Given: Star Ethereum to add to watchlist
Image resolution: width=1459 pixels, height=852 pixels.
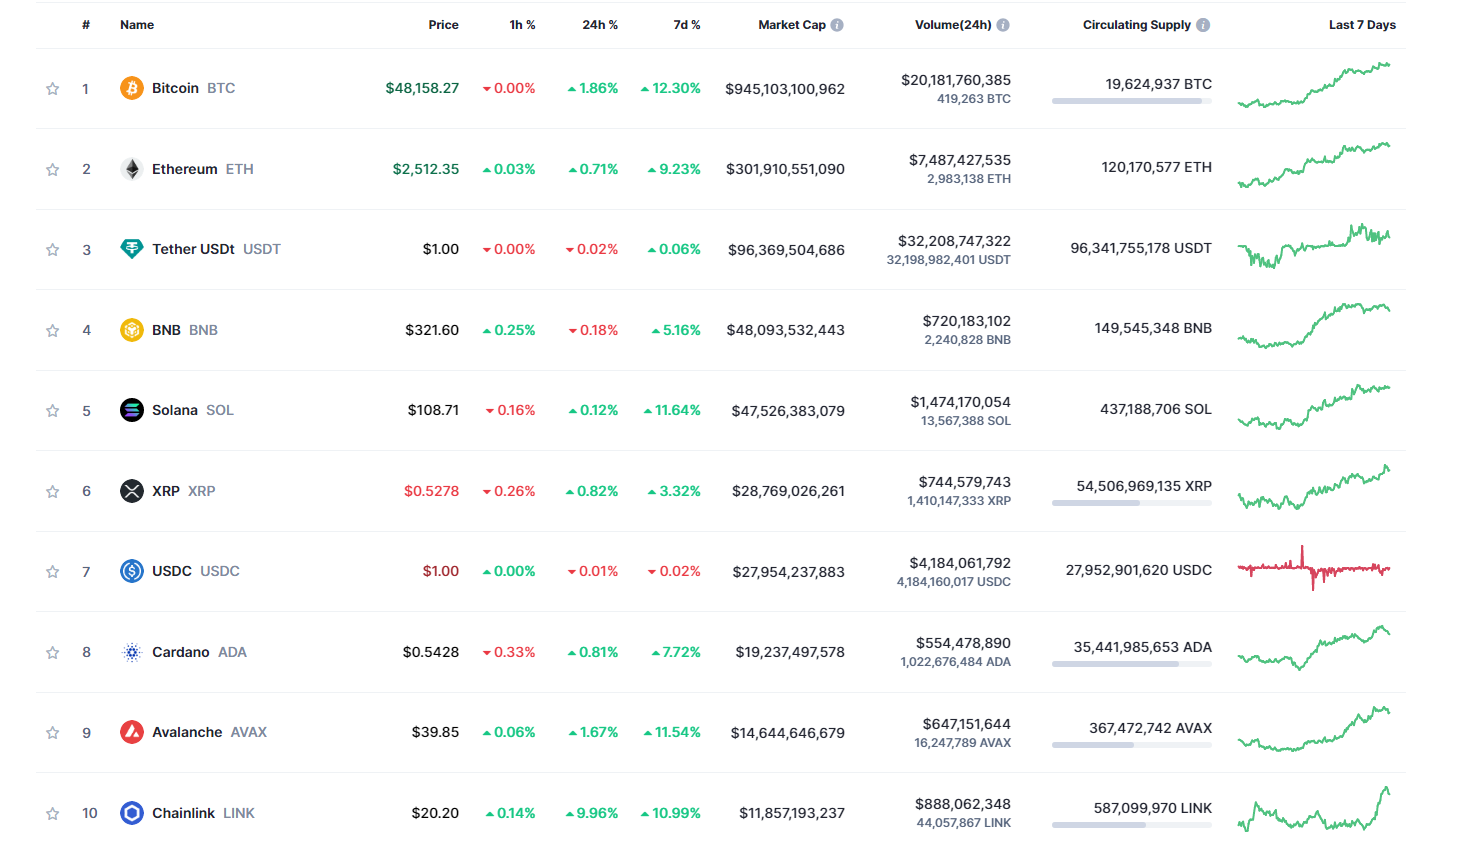Looking at the screenshot, I should pos(53,170).
